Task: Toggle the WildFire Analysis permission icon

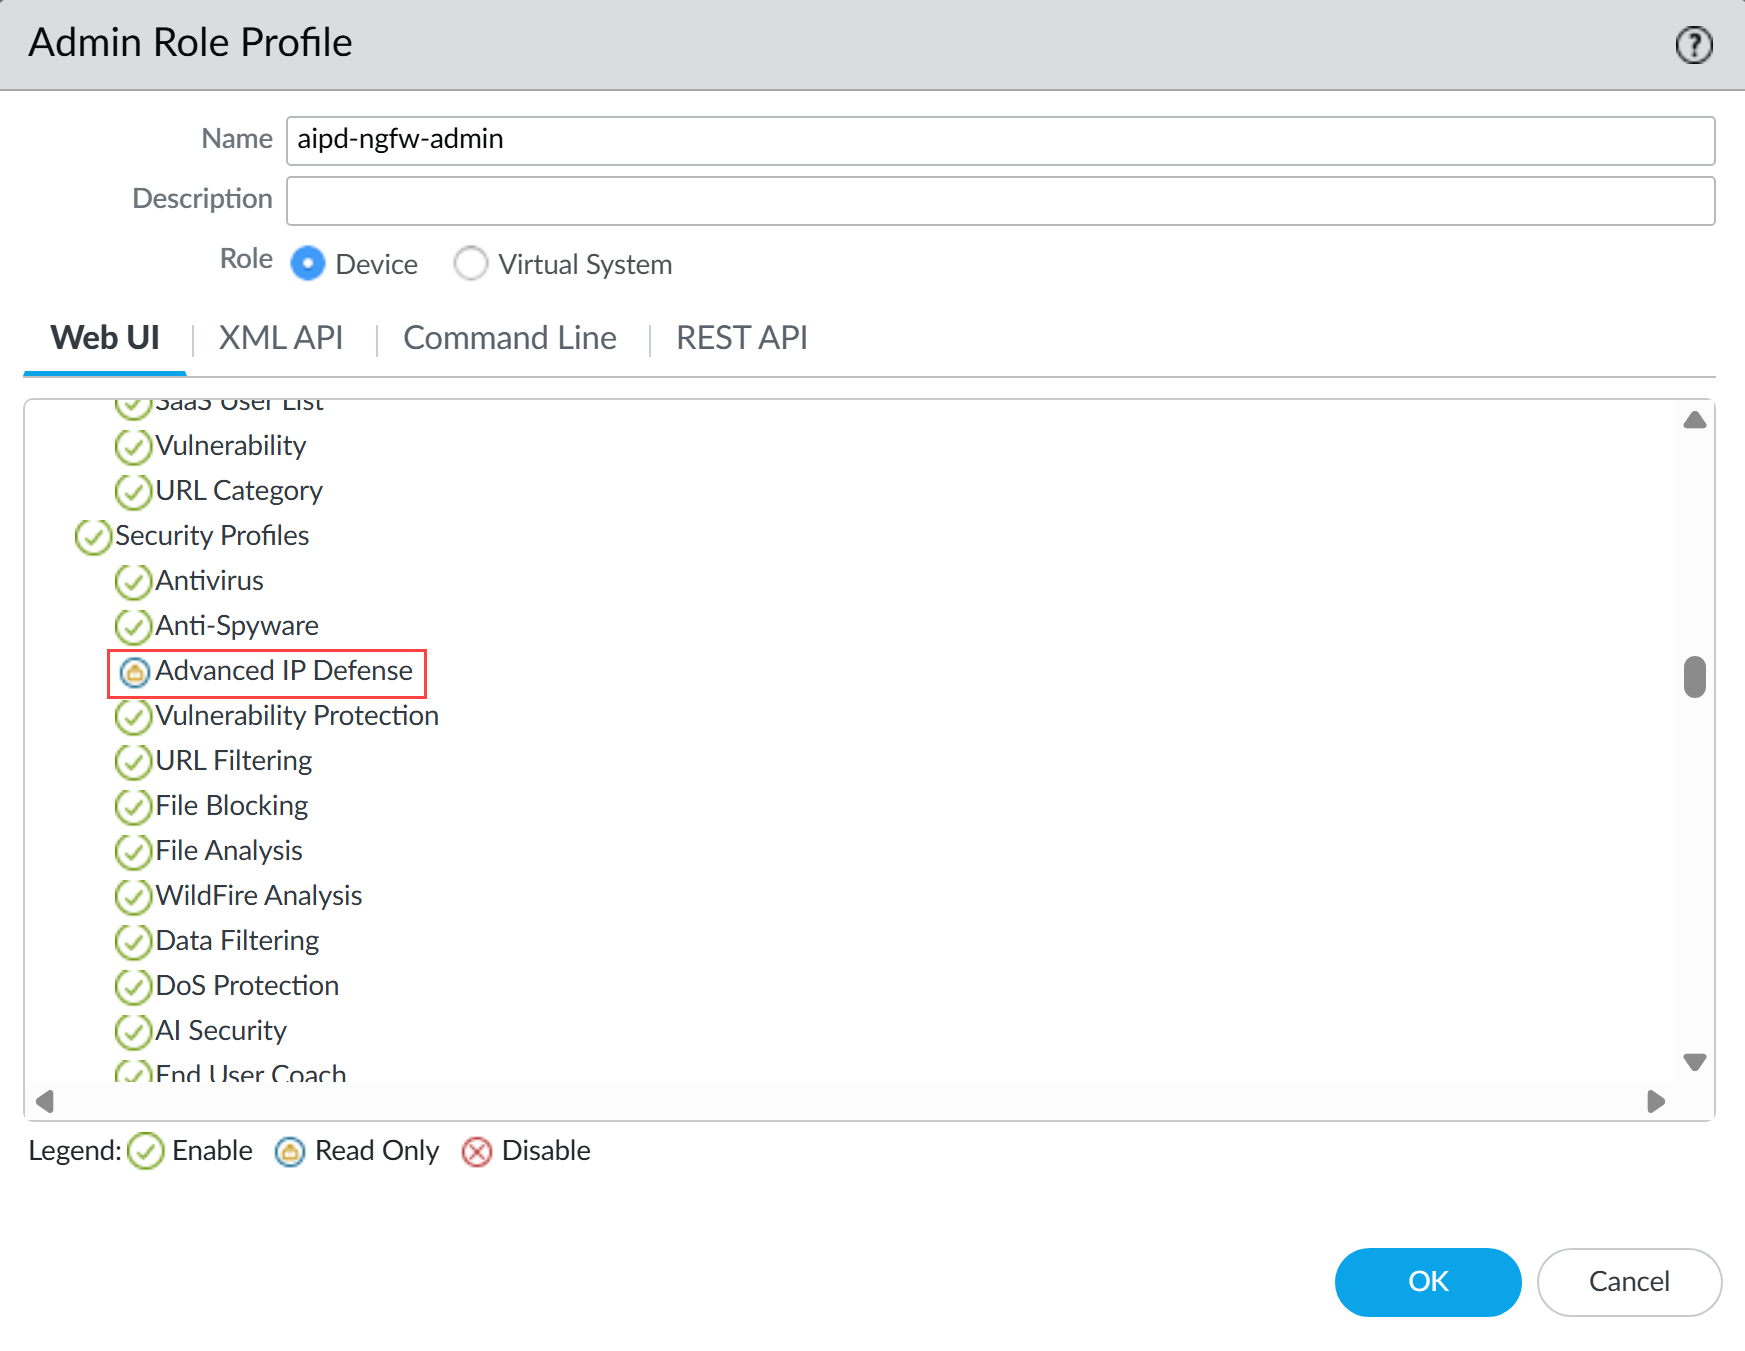Action: click(133, 897)
